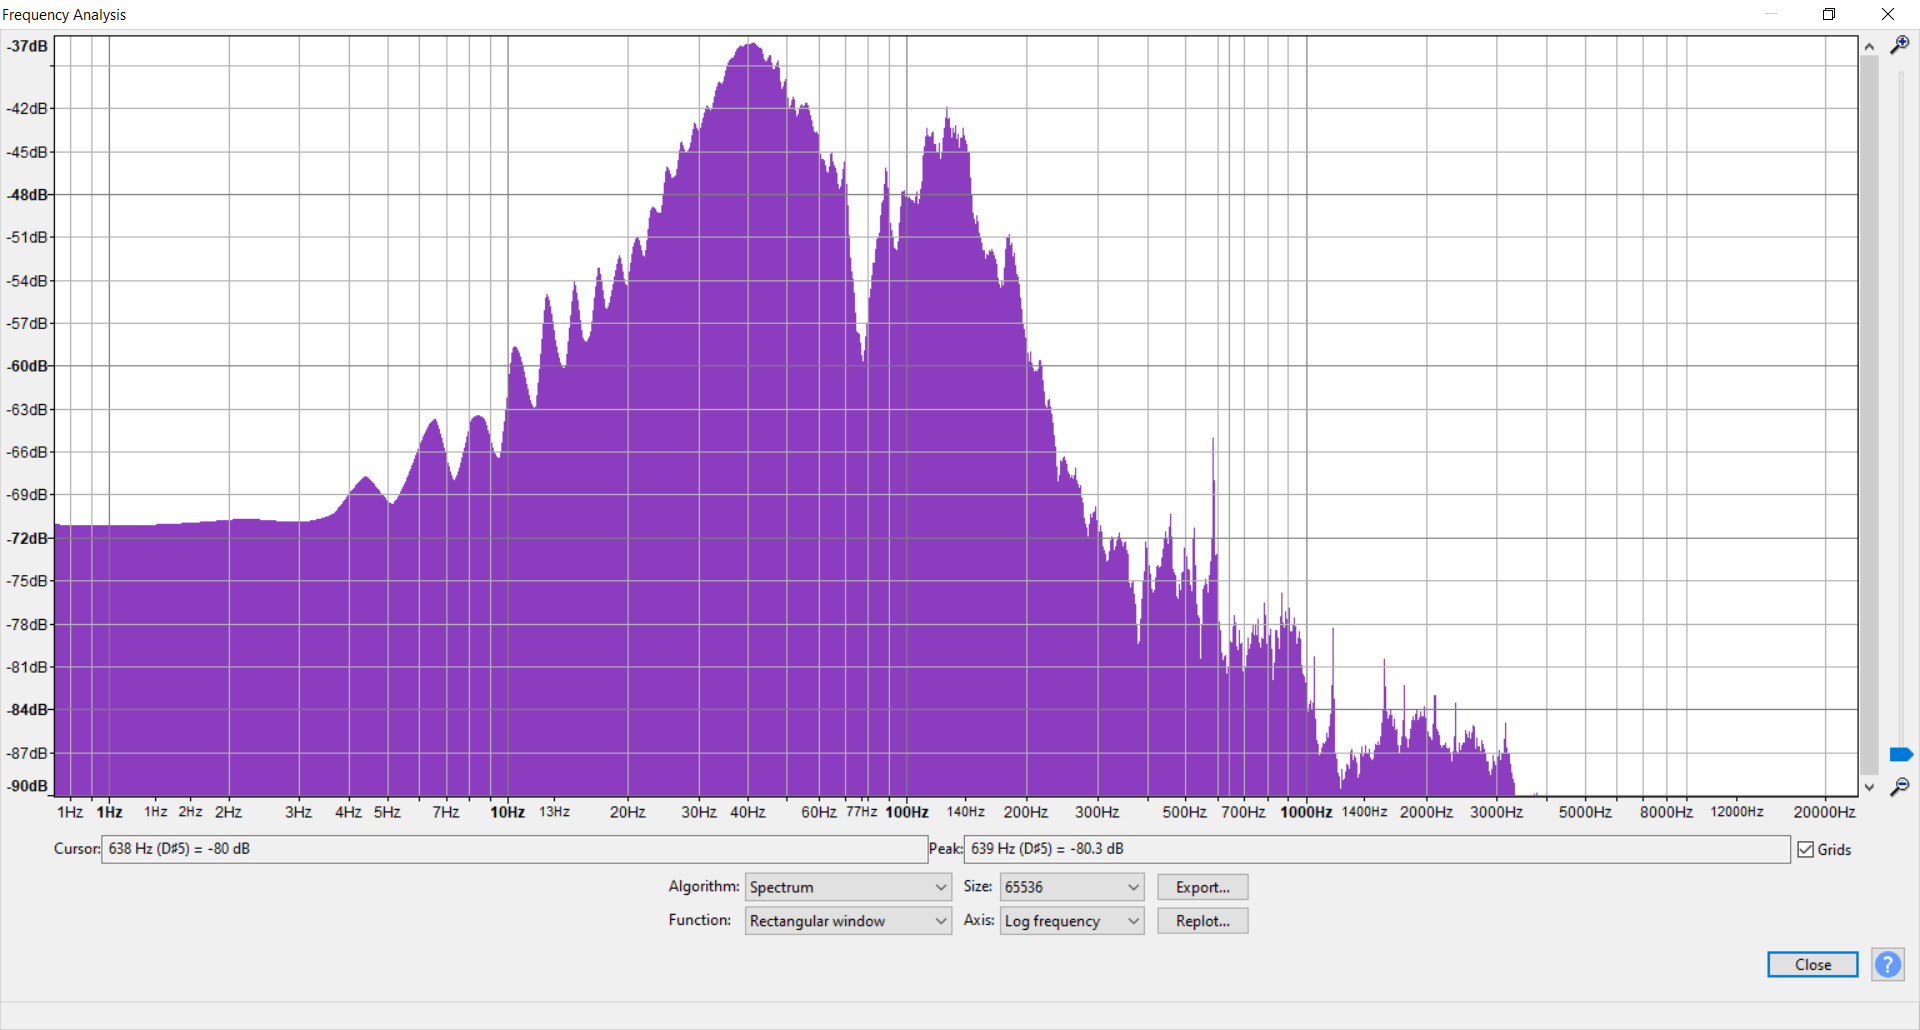
Task: Toggle the Grids checkbox
Action: click(1805, 849)
